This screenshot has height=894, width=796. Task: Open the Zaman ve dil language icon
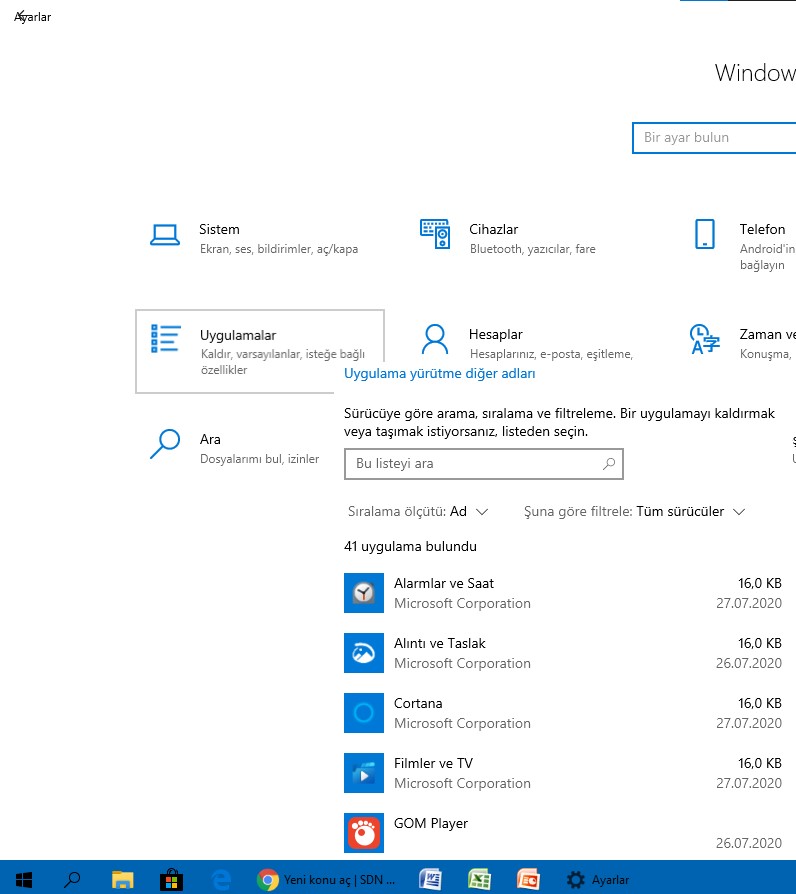pos(705,339)
